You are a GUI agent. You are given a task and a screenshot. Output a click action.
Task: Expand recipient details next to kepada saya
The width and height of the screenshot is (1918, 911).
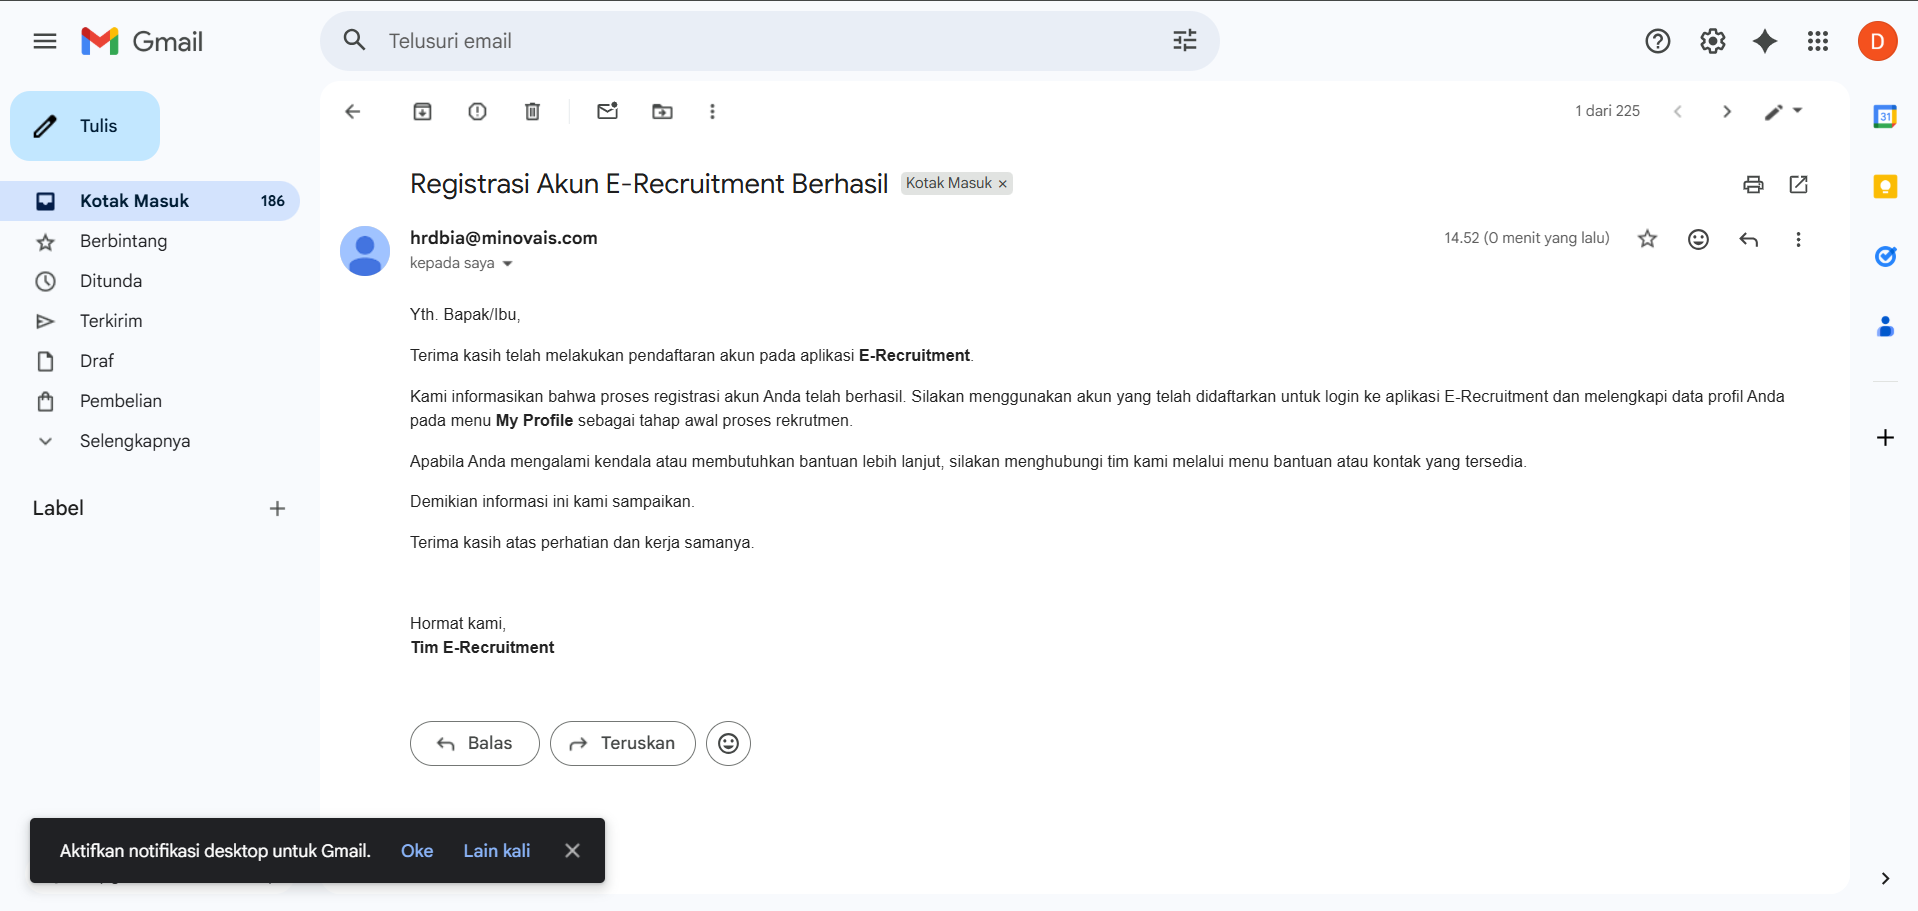[x=507, y=264]
